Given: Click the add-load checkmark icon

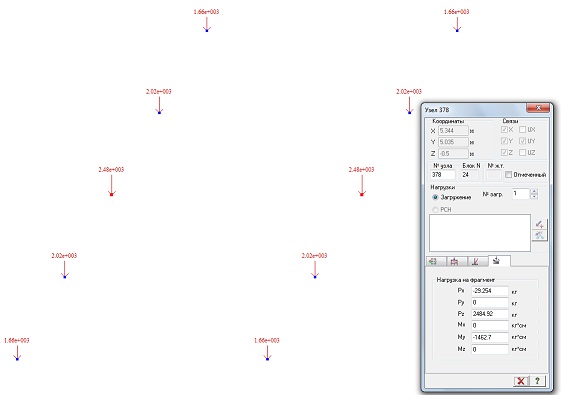Looking at the screenshot, I should click(x=540, y=224).
